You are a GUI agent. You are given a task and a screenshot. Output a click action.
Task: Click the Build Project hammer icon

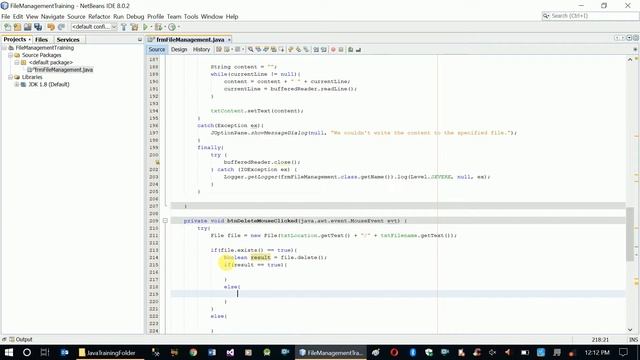124,27
